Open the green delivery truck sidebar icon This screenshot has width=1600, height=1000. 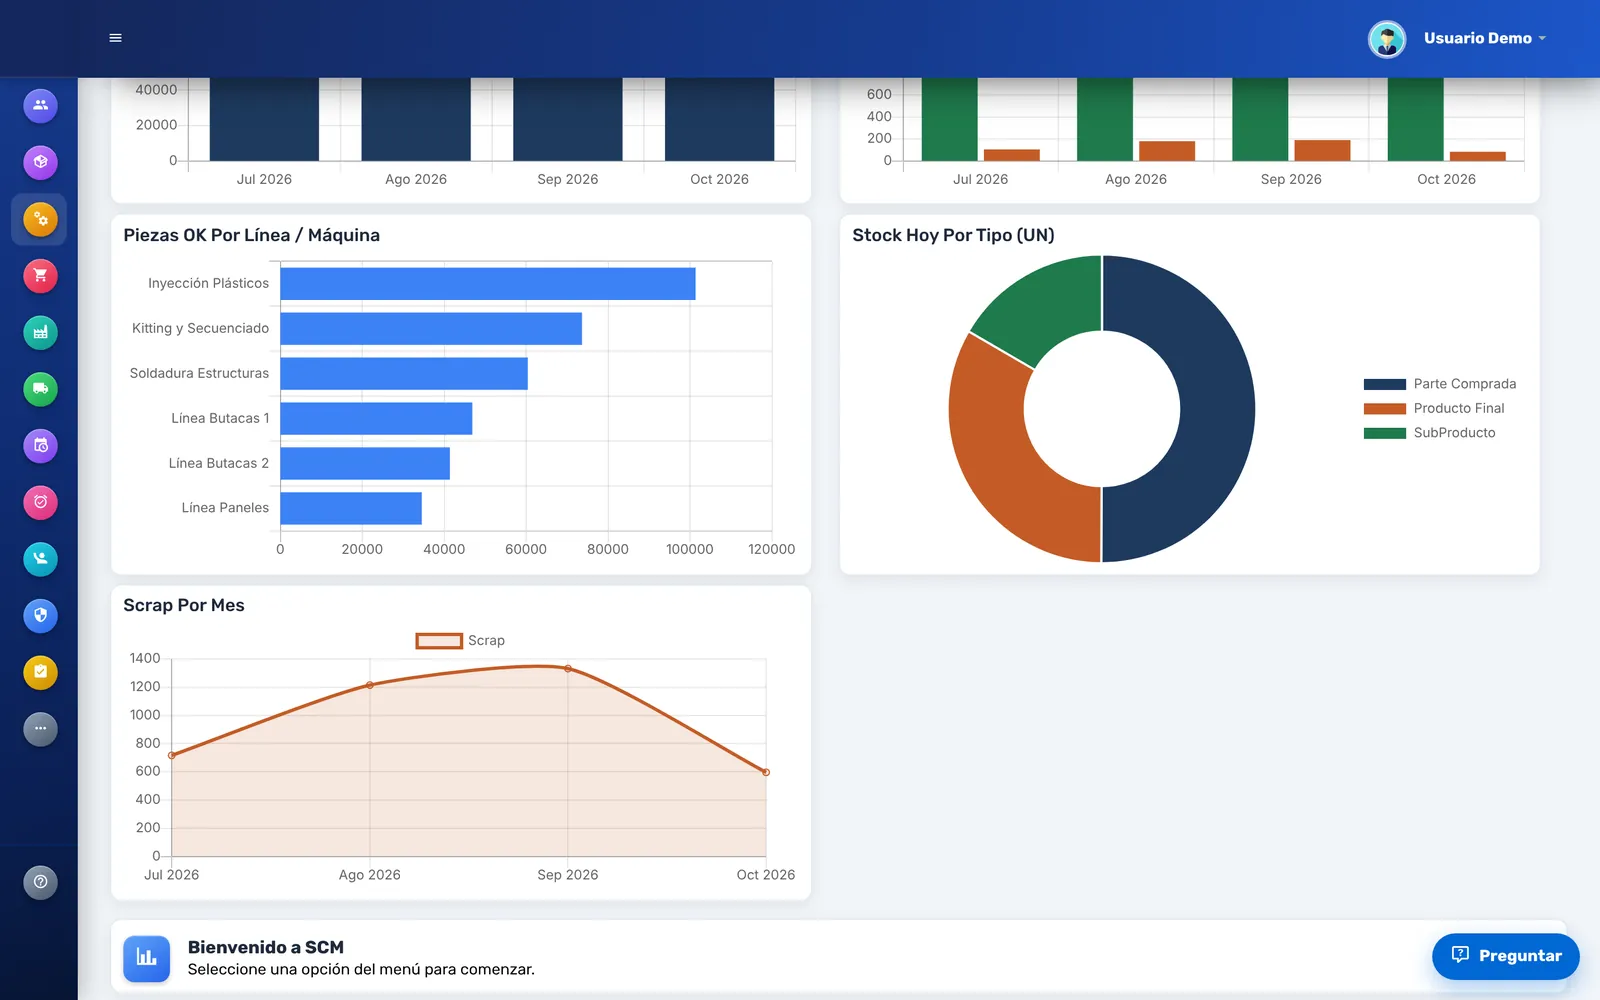40,389
